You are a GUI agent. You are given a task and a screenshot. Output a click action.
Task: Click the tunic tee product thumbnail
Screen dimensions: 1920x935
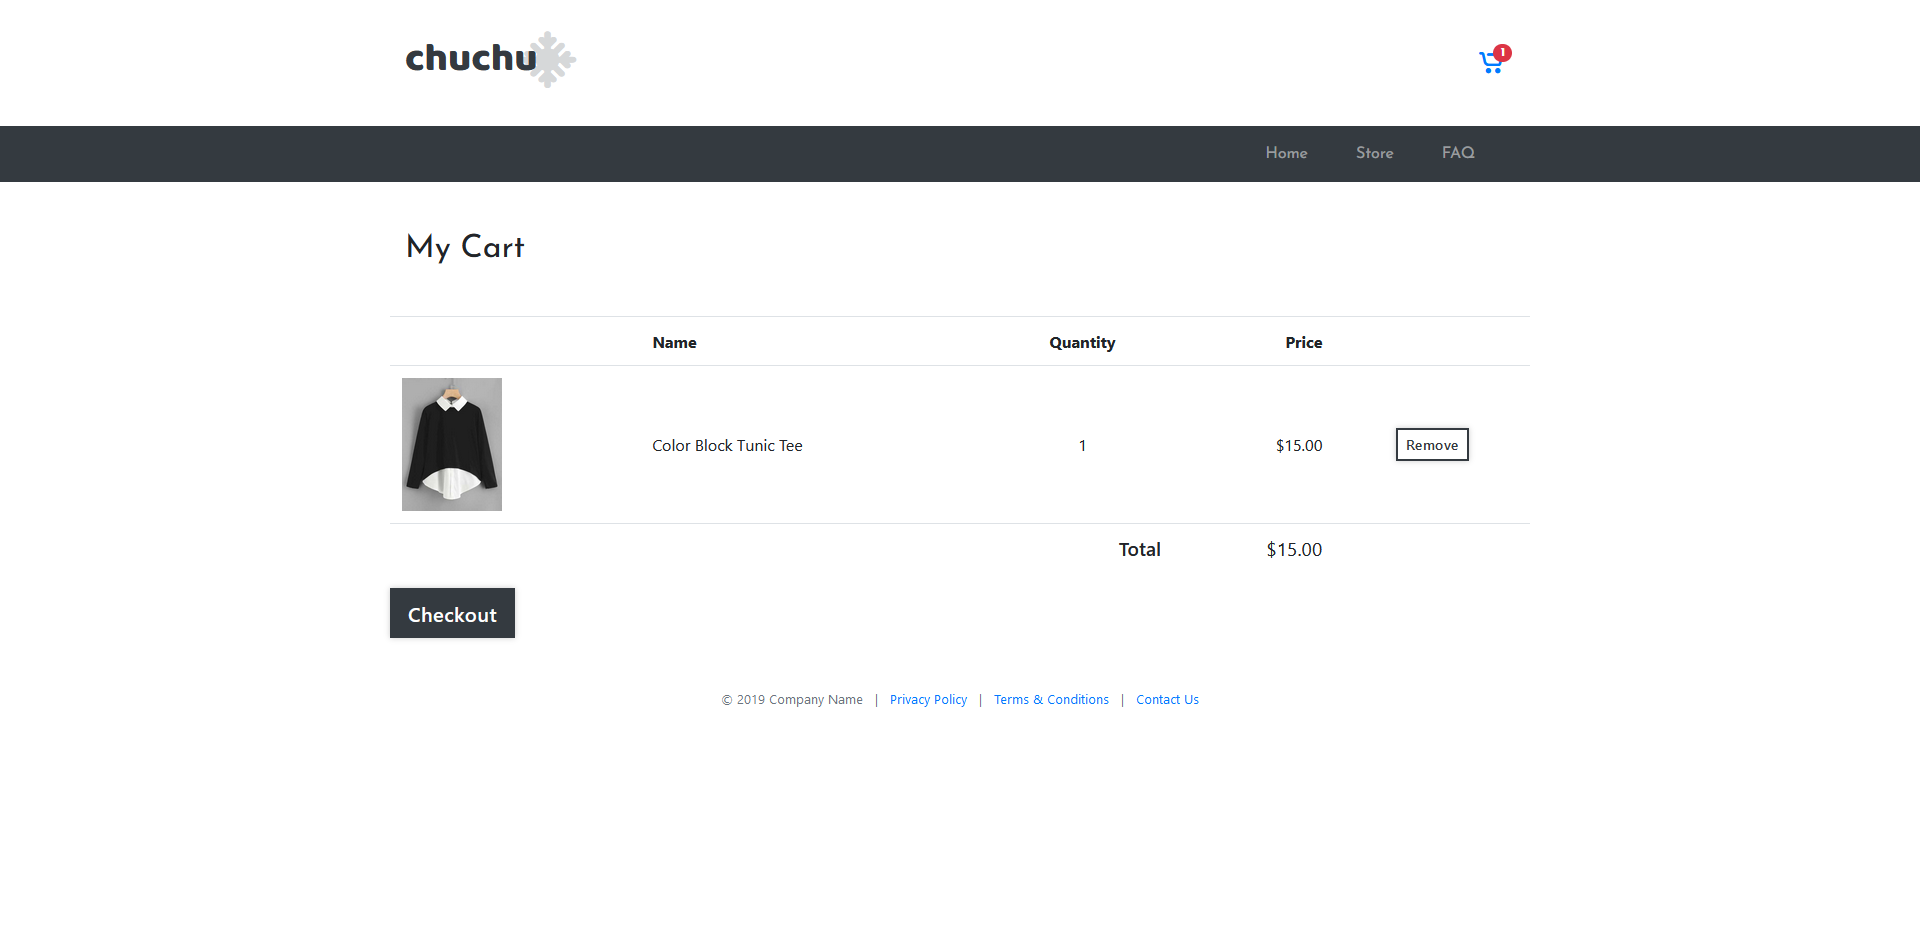(x=452, y=444)
